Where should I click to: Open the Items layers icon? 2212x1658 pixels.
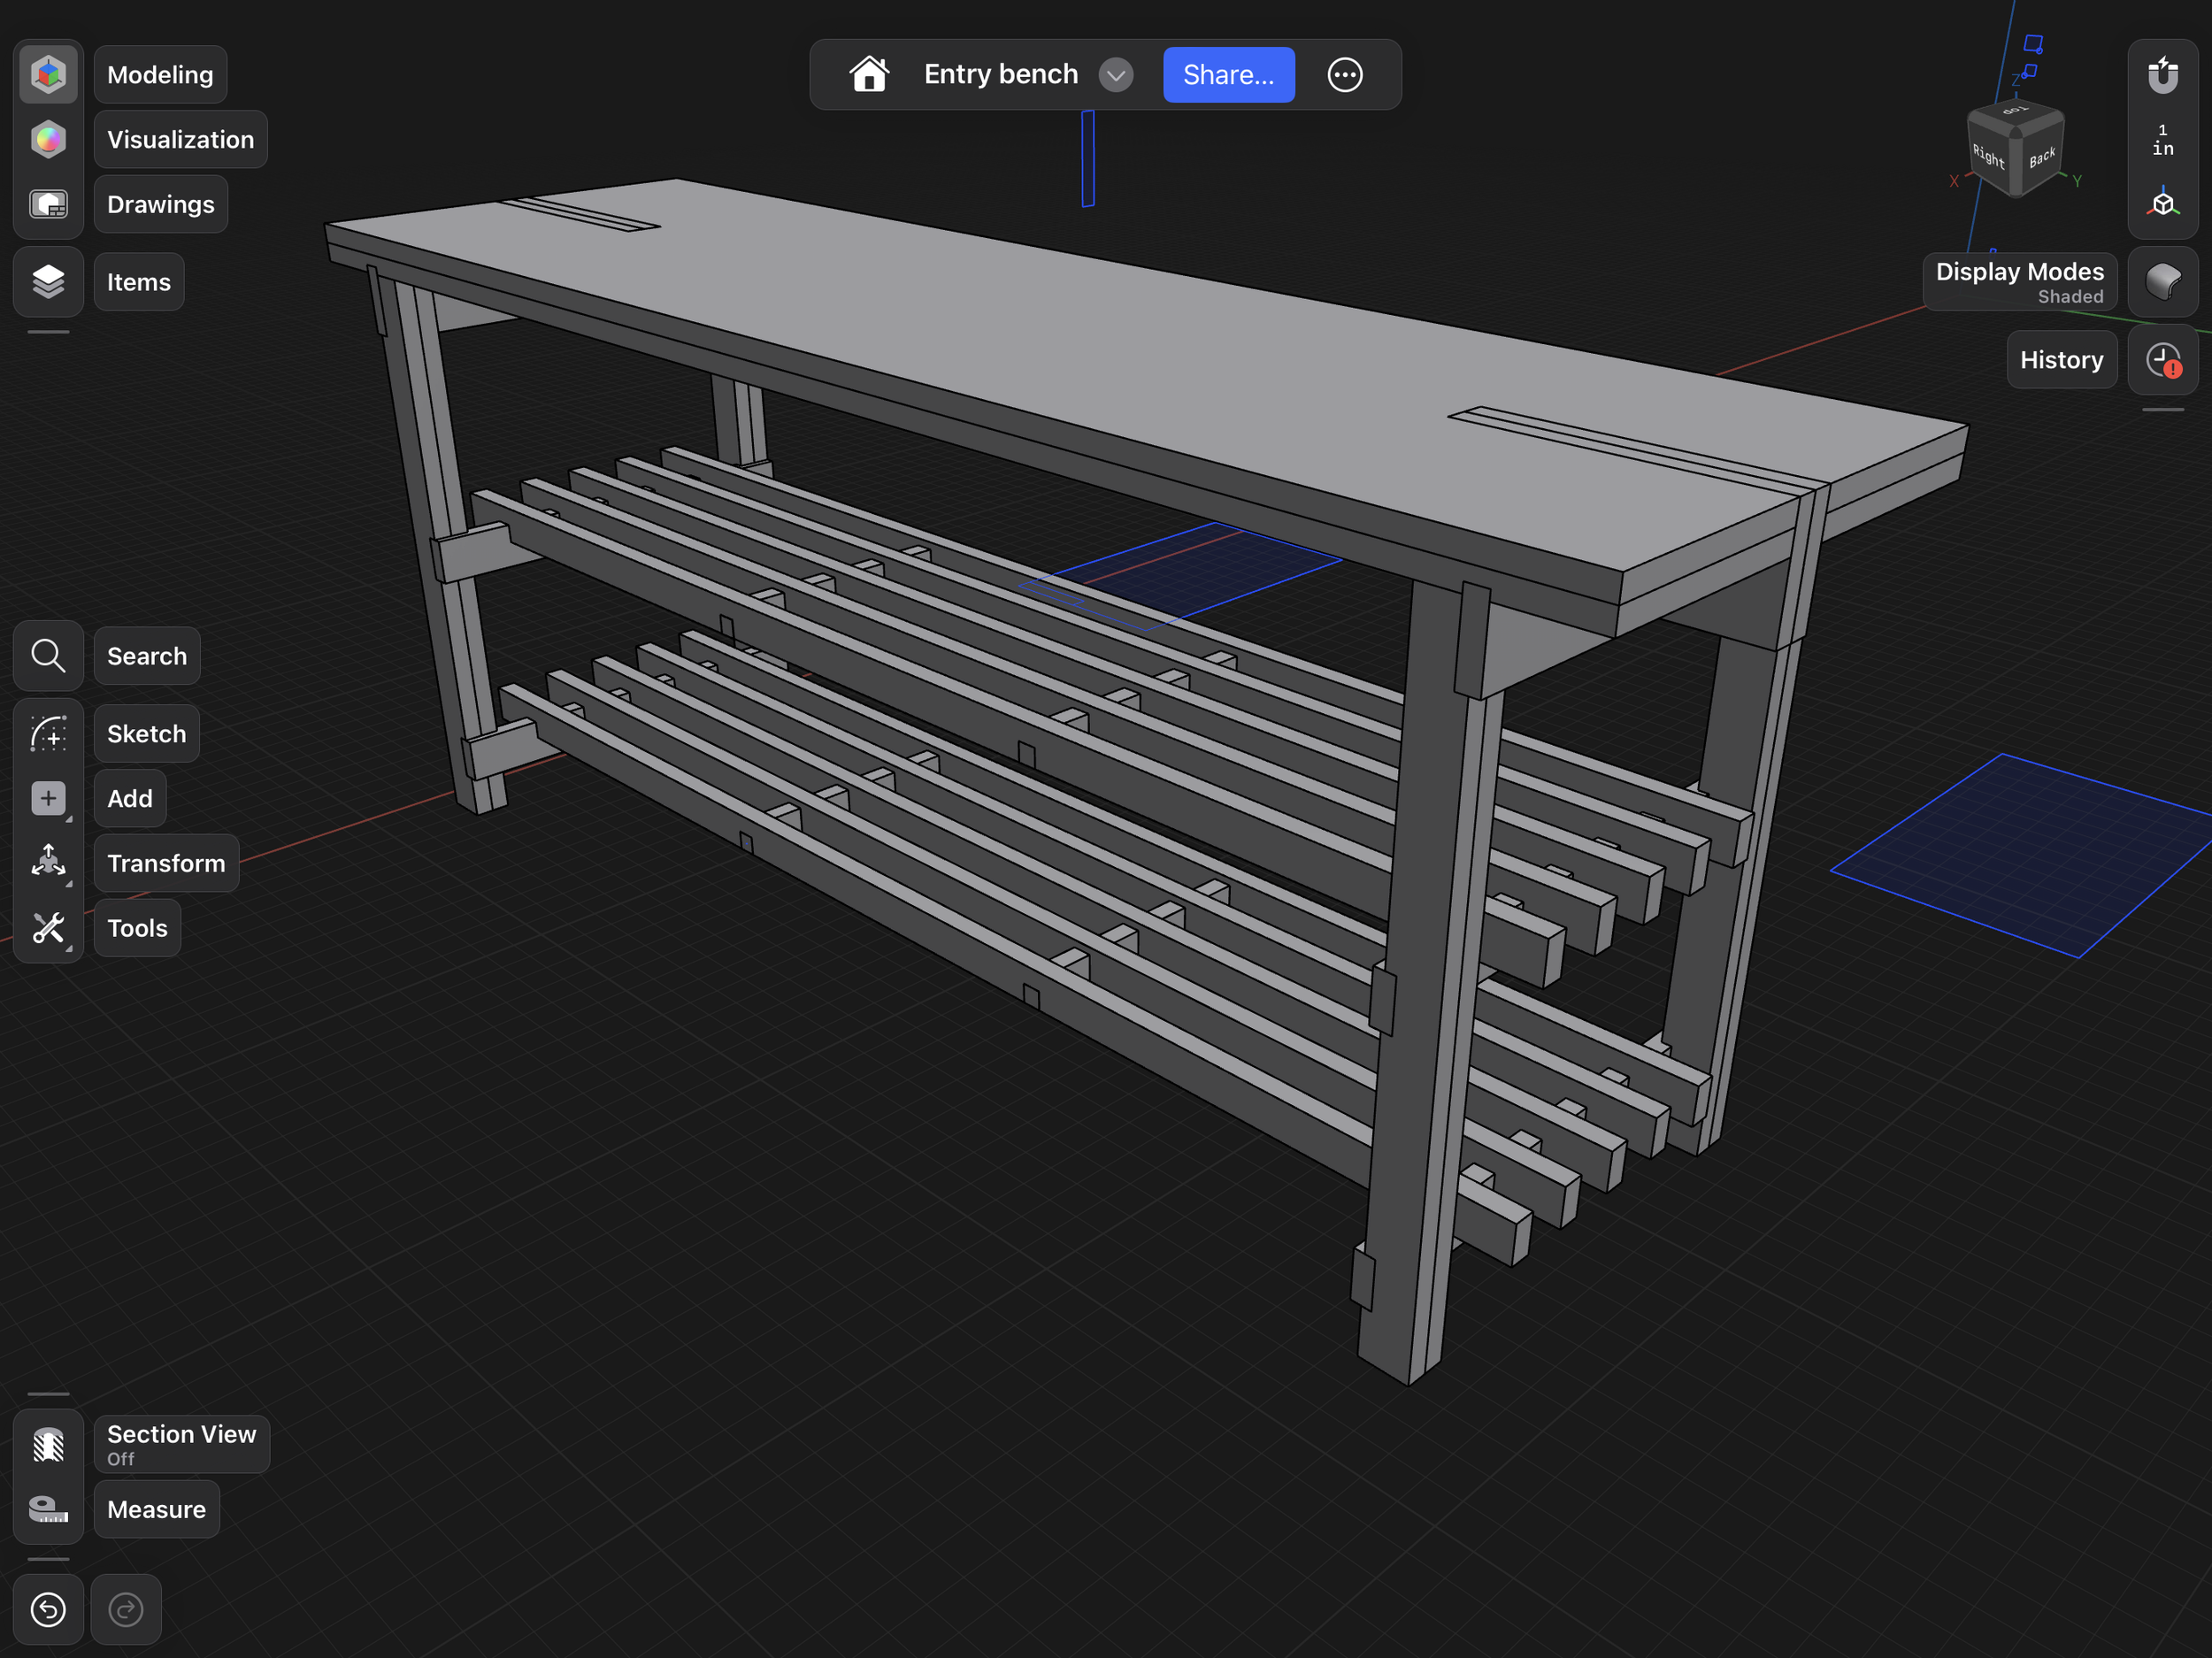coord(48,282)
